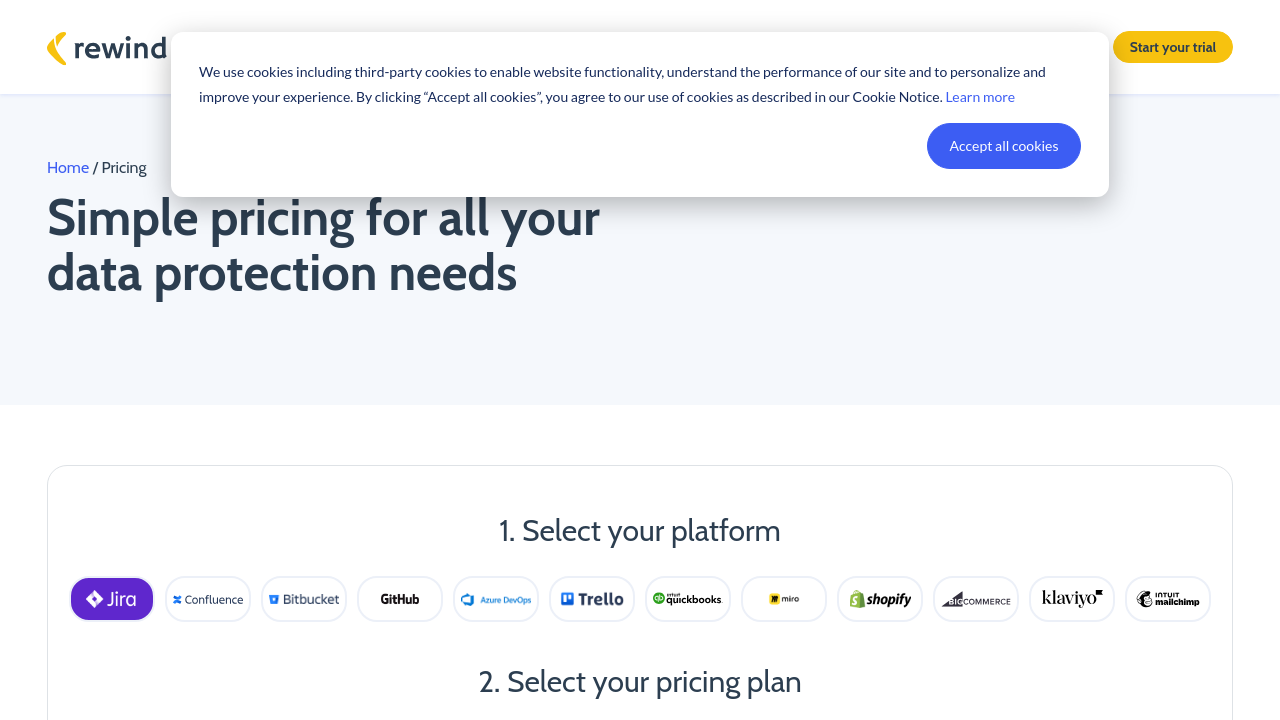Click the Select your platform heading

640,531
